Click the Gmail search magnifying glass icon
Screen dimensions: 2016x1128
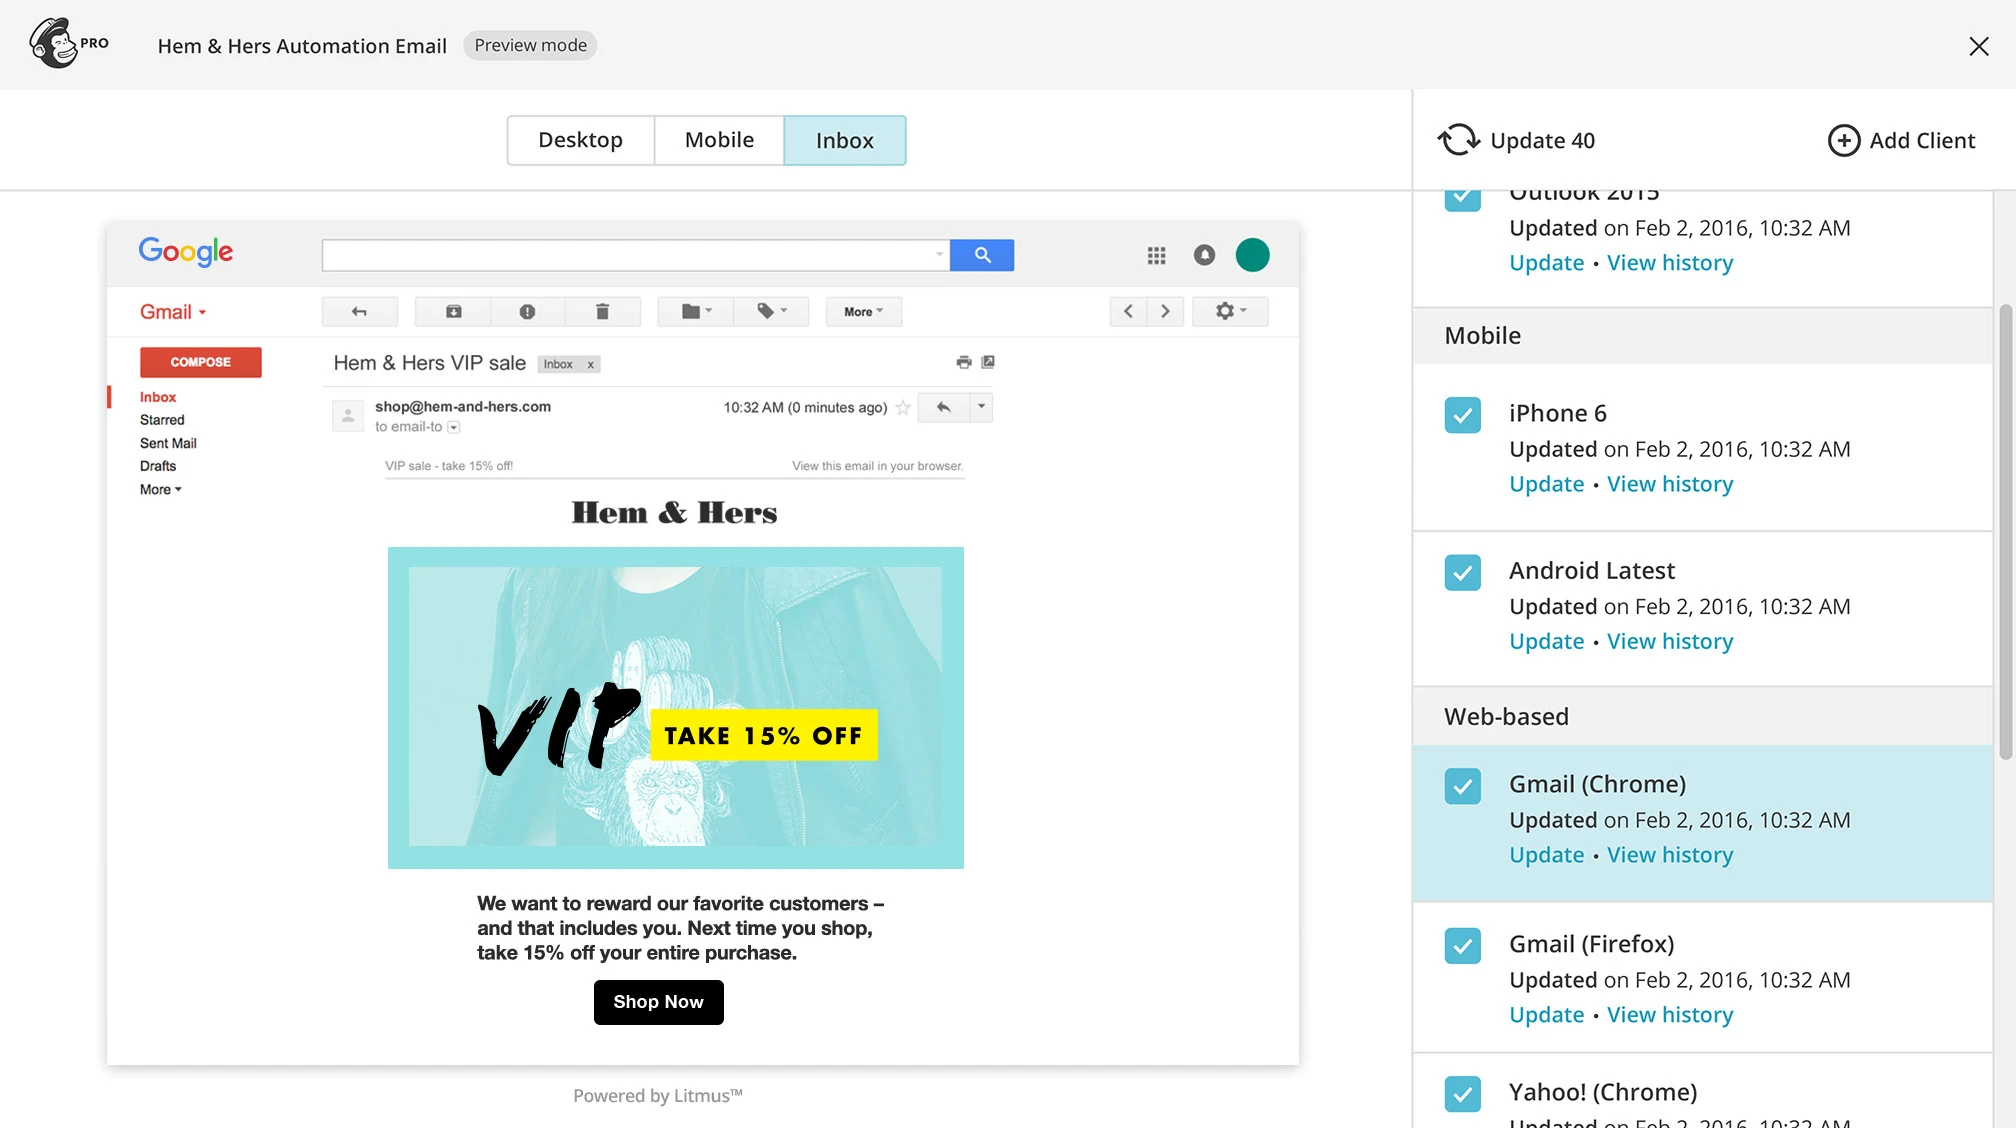point(982,255)
